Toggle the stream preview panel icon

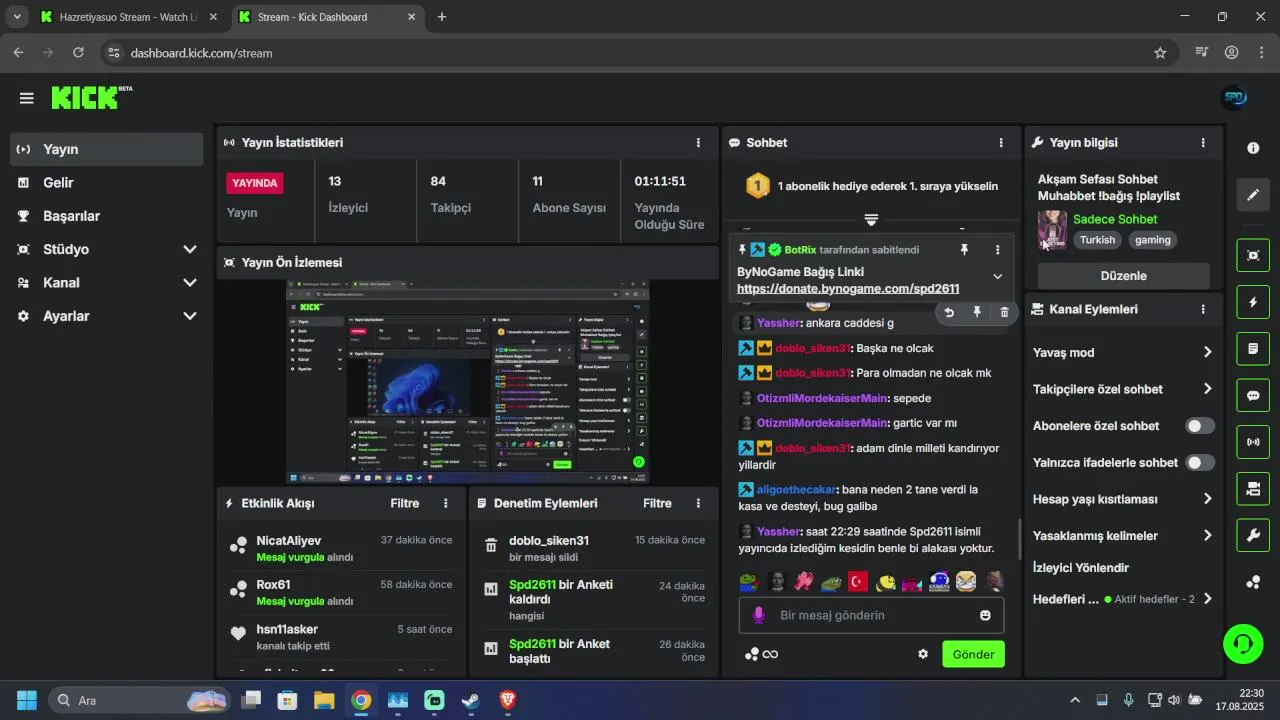[1253, 255]
